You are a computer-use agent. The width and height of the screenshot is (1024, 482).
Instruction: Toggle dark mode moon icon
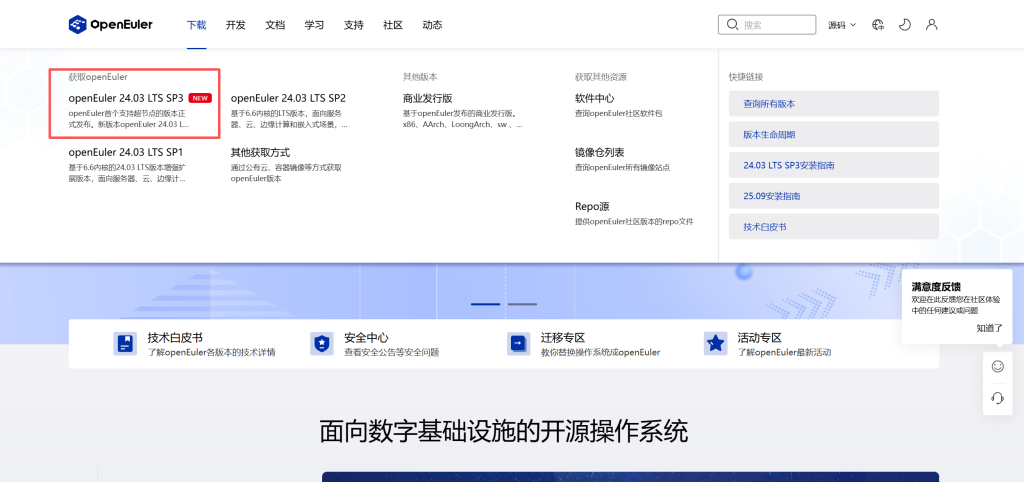(x=905, y=24)
